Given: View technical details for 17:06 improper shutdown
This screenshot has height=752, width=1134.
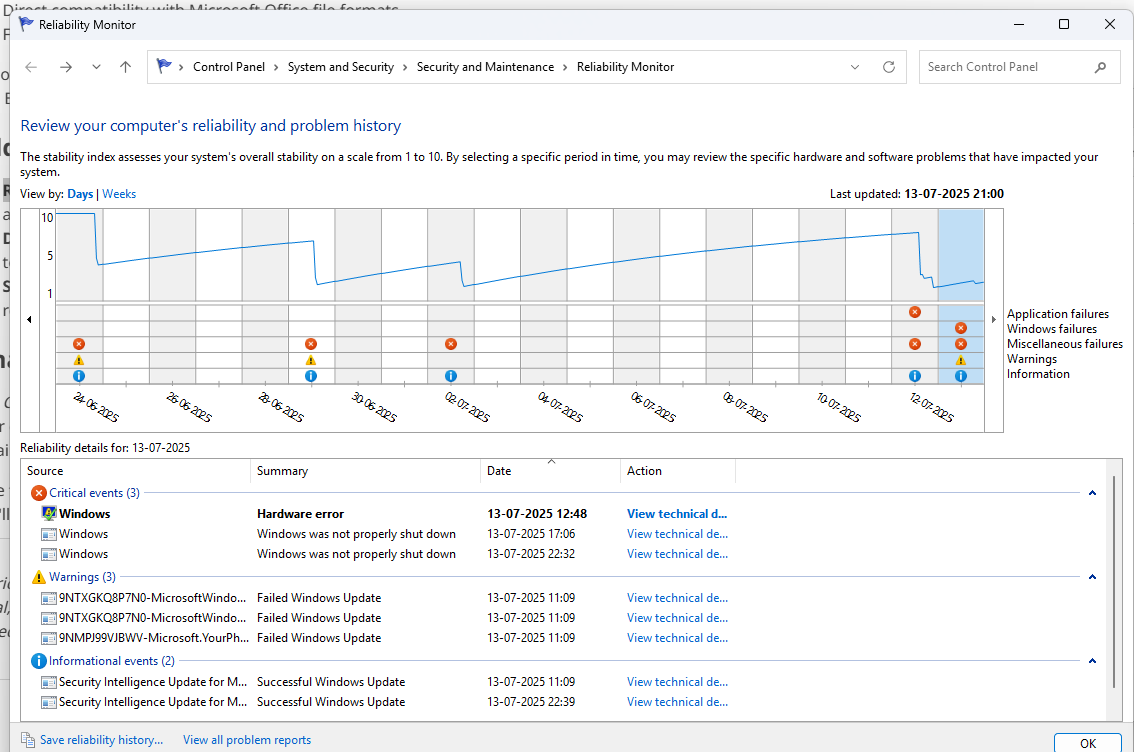Looking at the screenshot, I should [677, 534].
